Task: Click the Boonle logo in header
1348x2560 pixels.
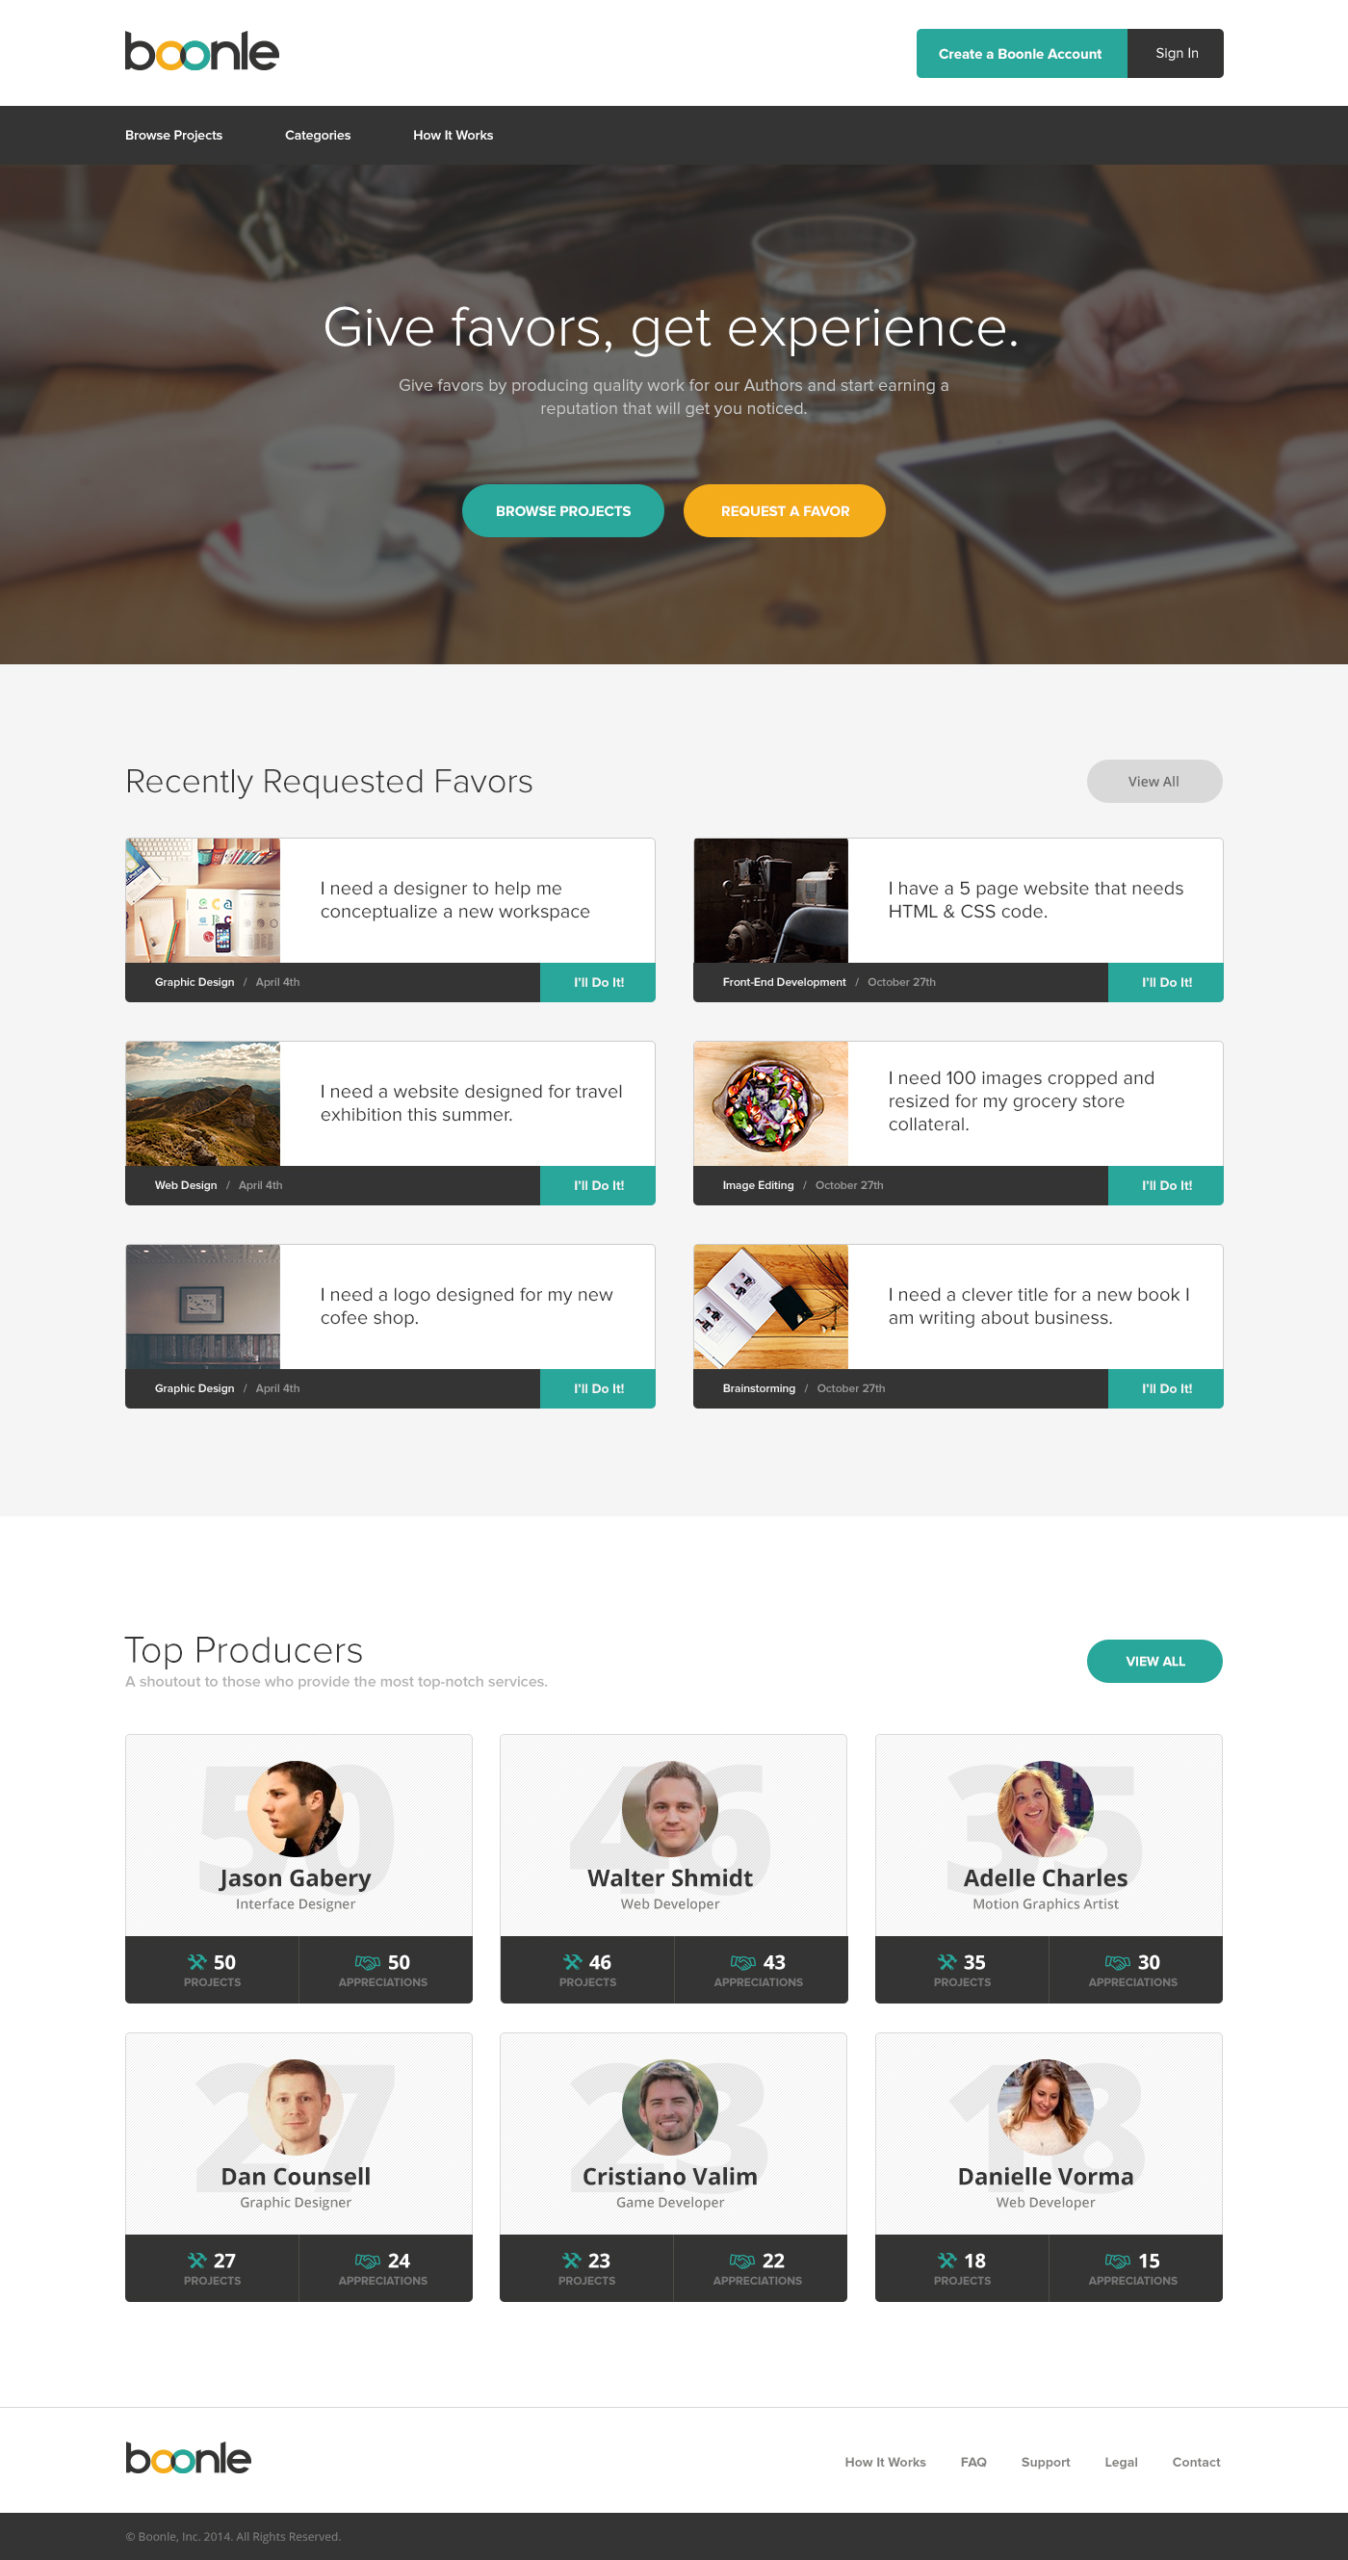Action: pyautogui.click(x=201, y=51)
